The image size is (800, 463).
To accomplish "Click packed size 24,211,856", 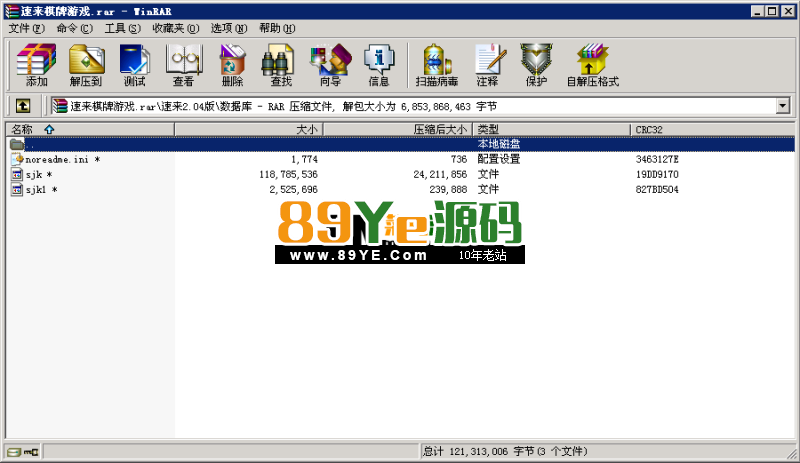I will pyautogui.click(x=440, y=175).
